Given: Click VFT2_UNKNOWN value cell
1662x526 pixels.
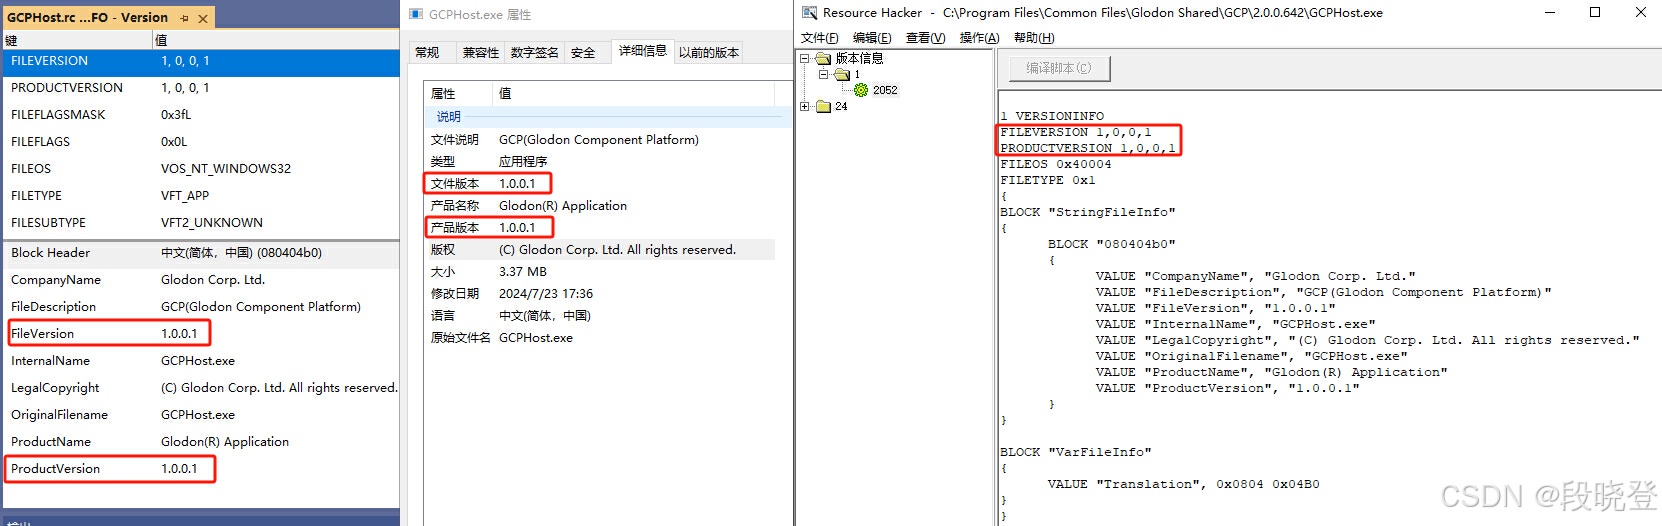Looking at the screenshot, I should point(212,223).
